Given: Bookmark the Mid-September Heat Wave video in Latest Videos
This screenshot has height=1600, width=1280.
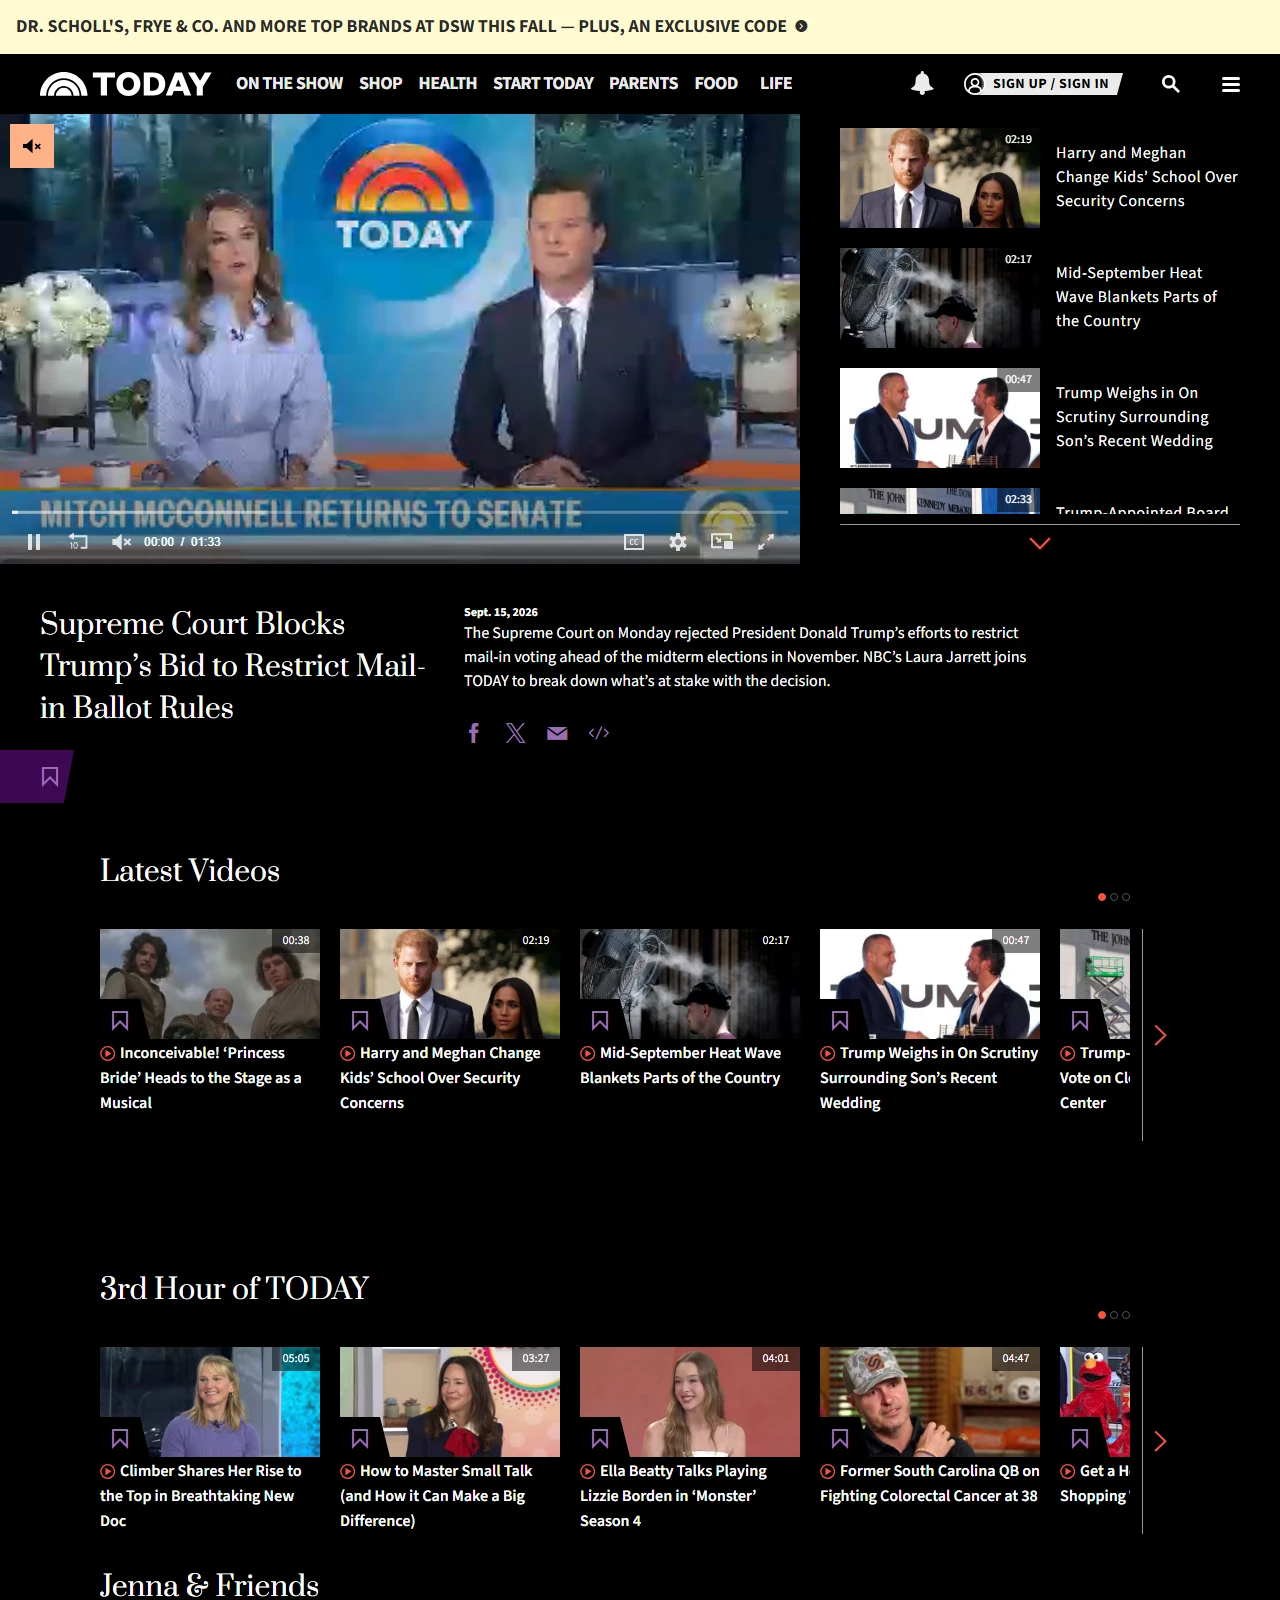Looking at the screenshot, I should click(600, 1020).
